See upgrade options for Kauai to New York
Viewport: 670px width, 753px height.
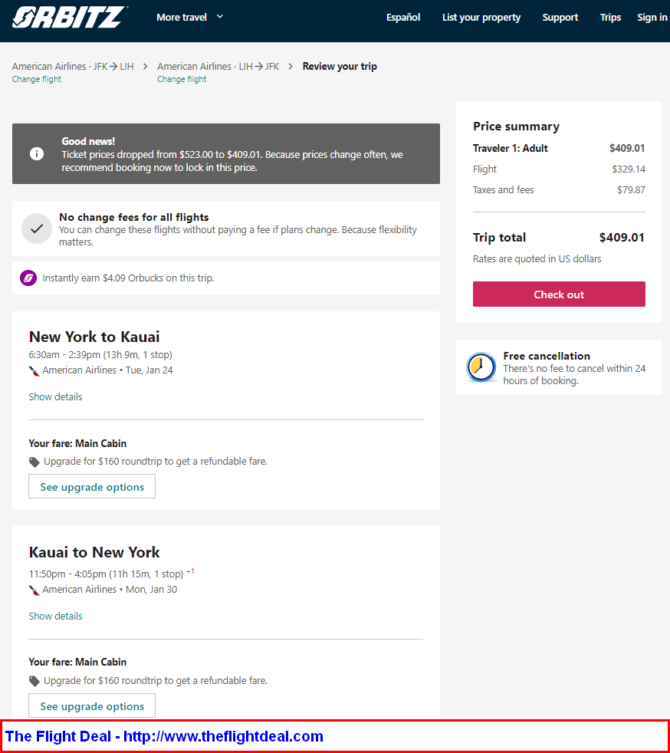(x=92, y=706)
